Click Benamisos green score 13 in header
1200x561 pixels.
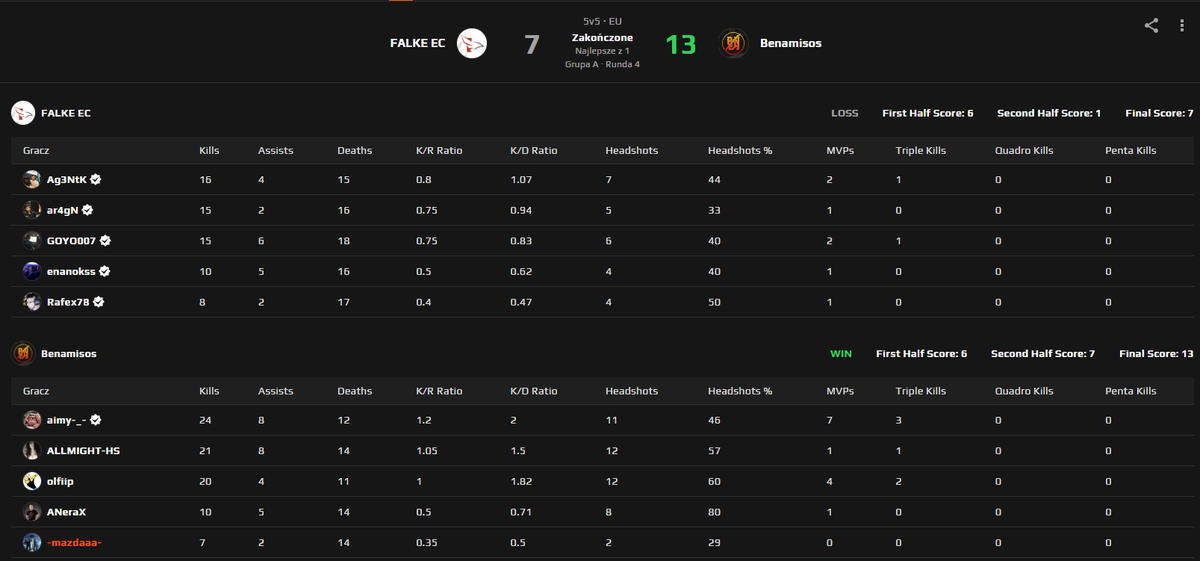[681, 44]
